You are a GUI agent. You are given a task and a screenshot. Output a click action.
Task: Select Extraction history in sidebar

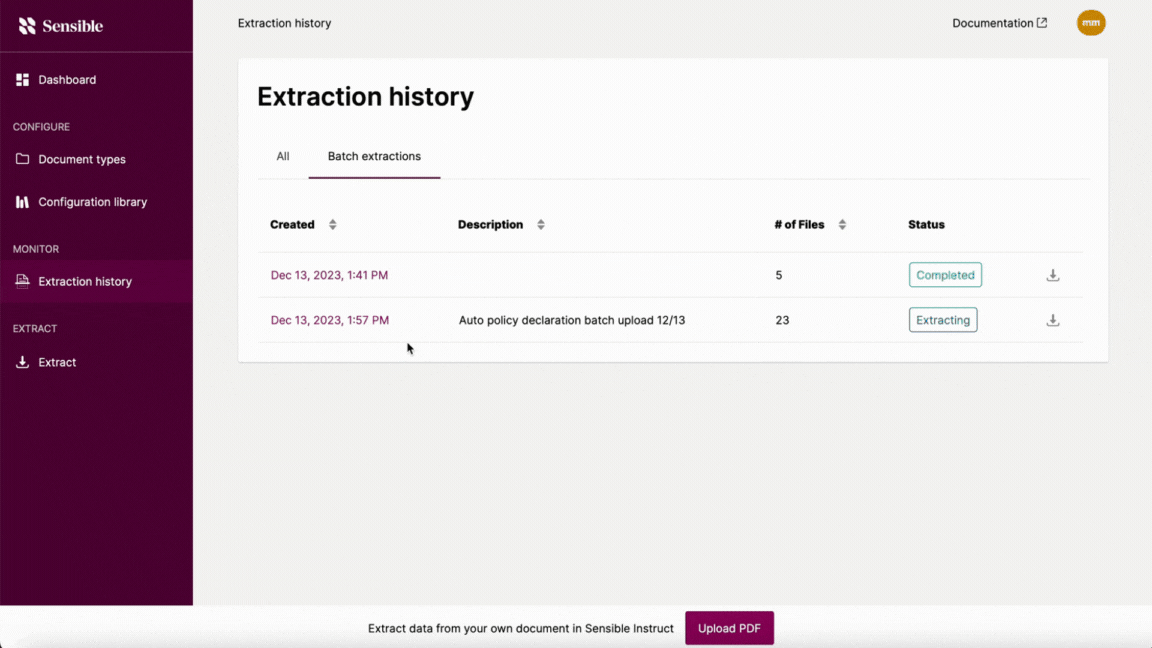96,281
